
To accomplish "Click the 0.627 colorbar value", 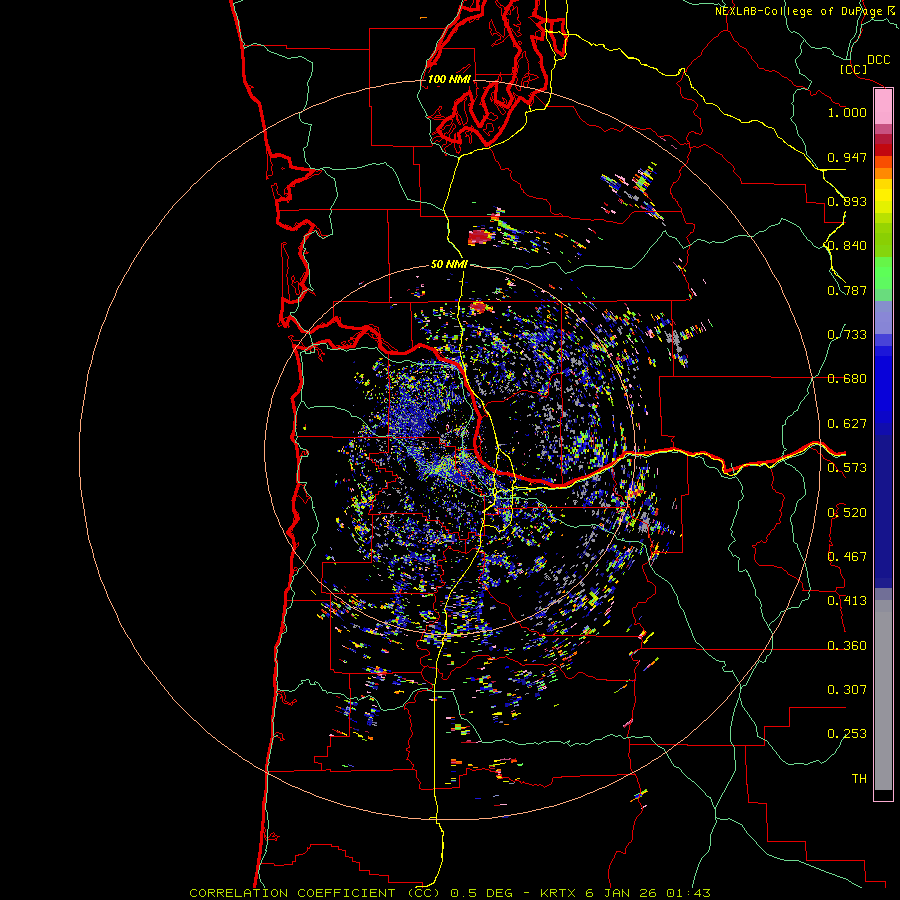I will click(x=847, y=424).
